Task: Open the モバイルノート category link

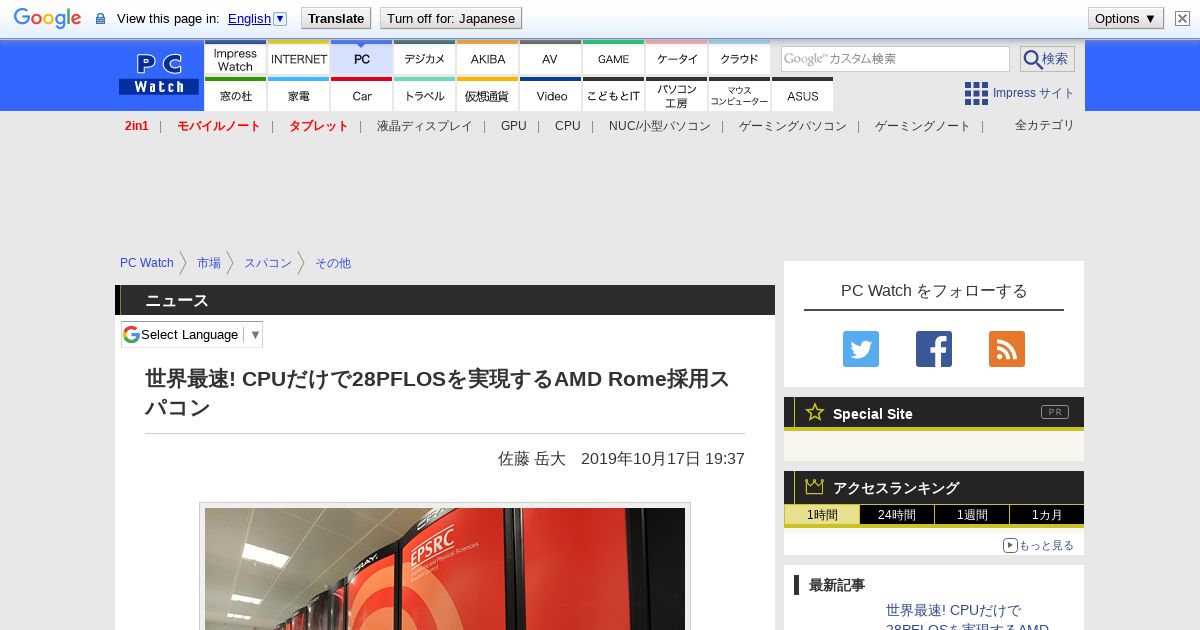Action: [219, 126]
